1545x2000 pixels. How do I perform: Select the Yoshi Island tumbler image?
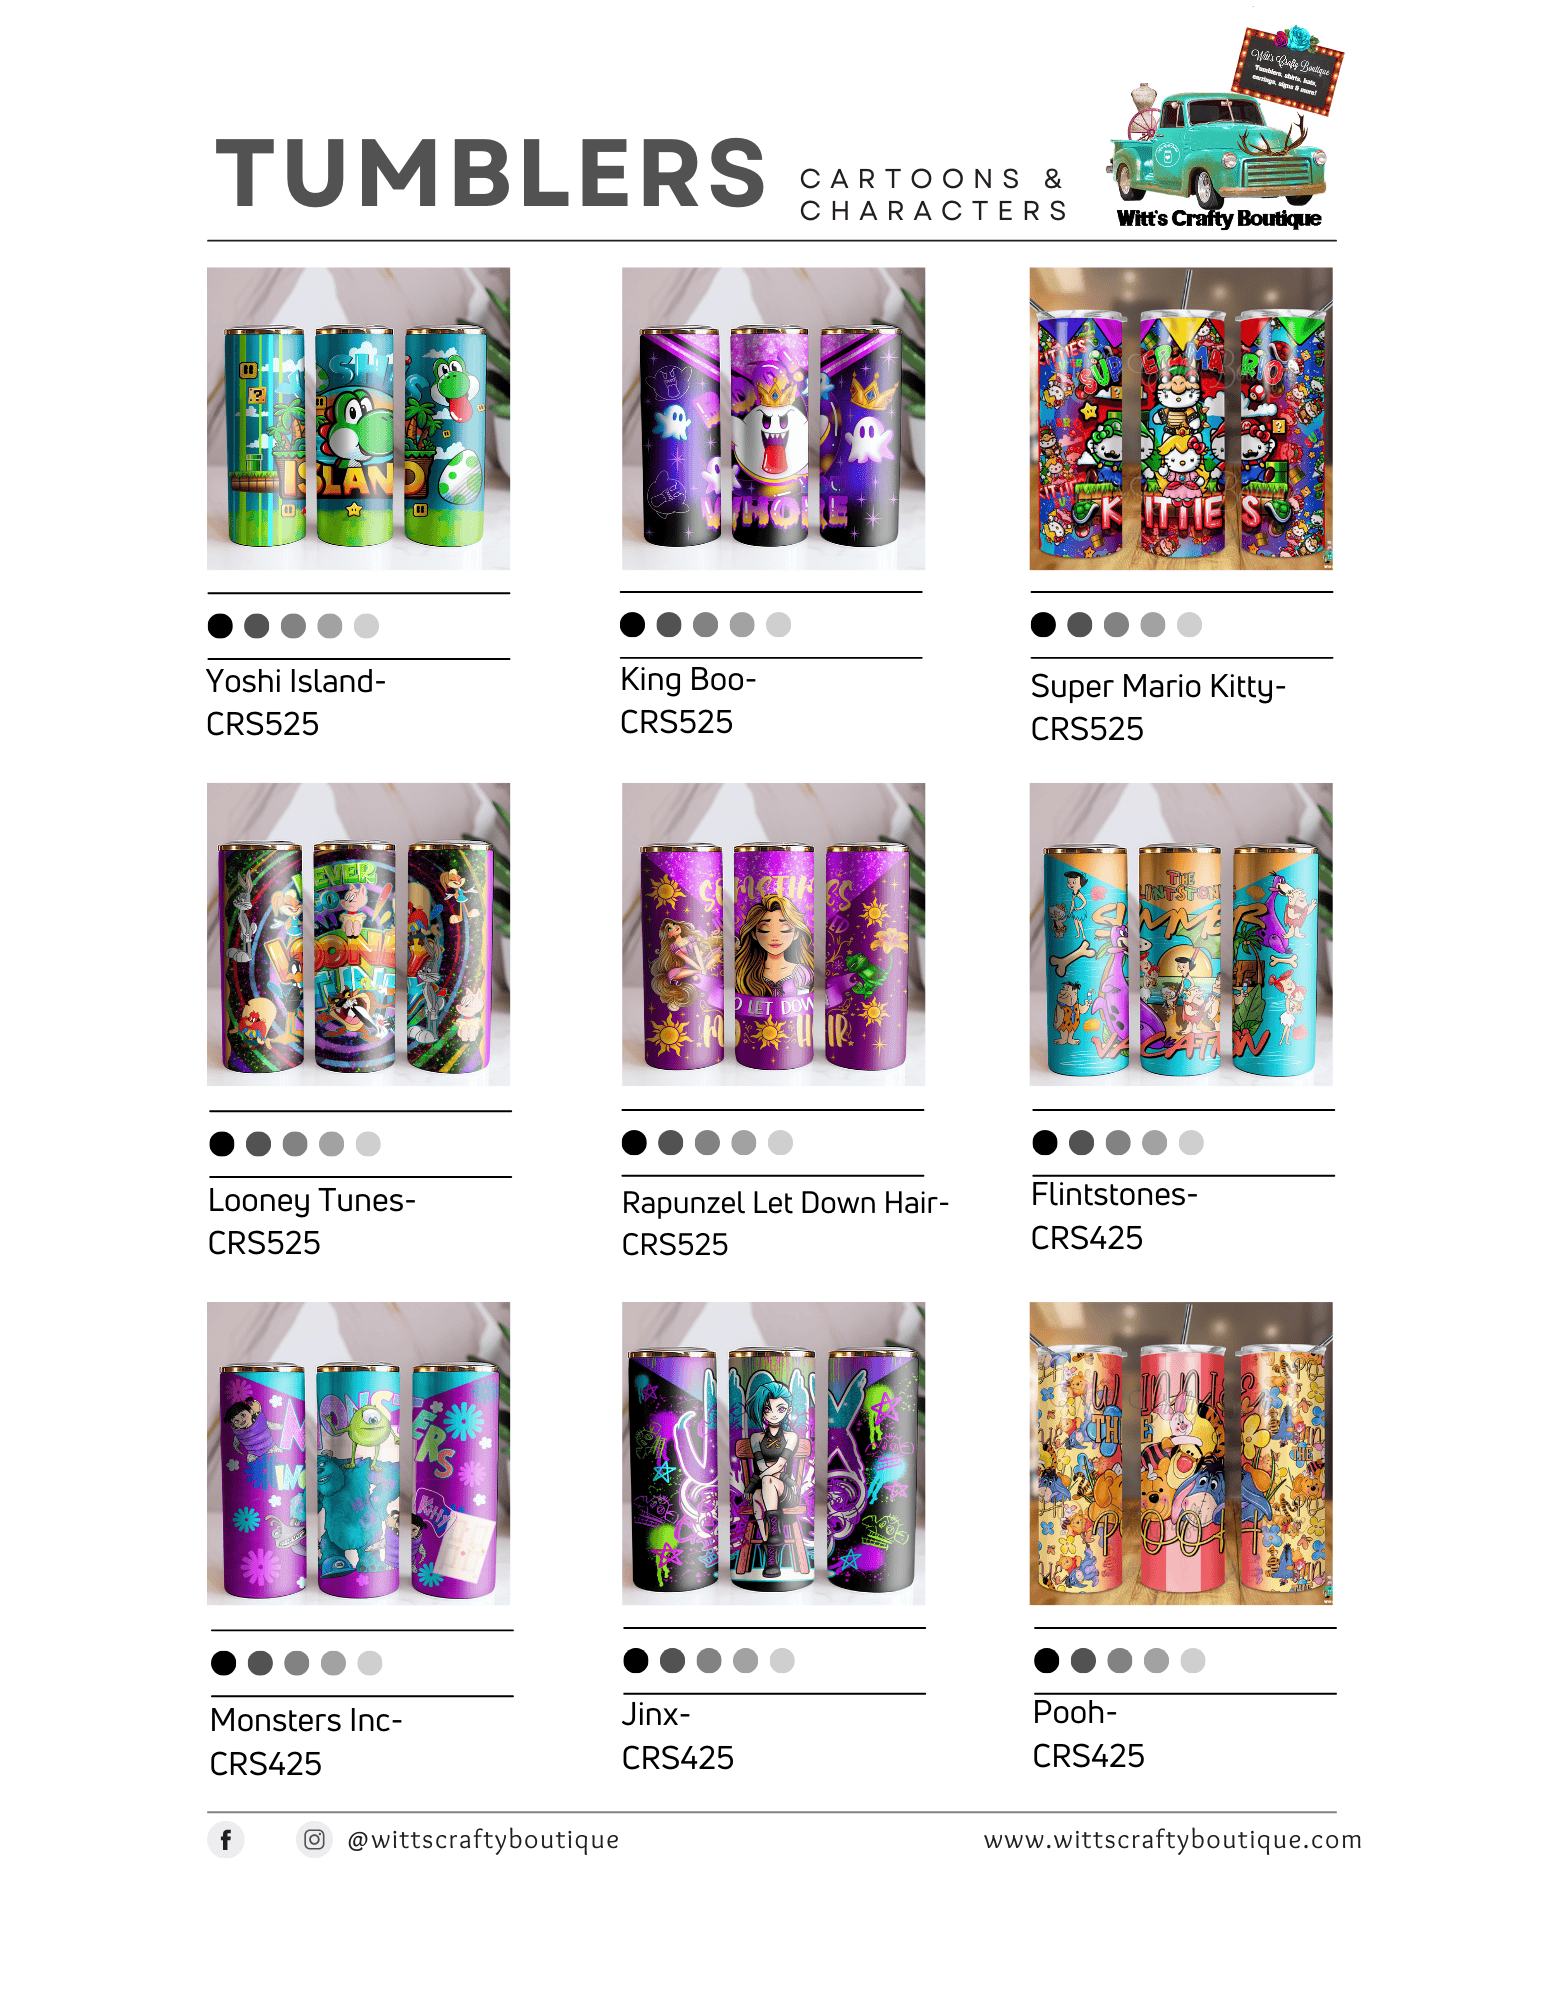(358, 418)
